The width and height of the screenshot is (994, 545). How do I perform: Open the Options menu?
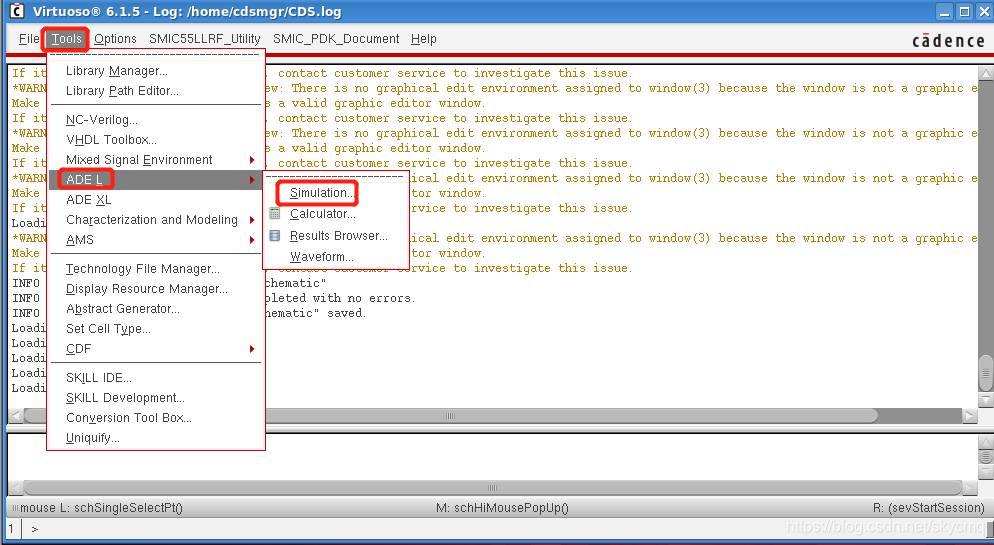pos(115,39)
